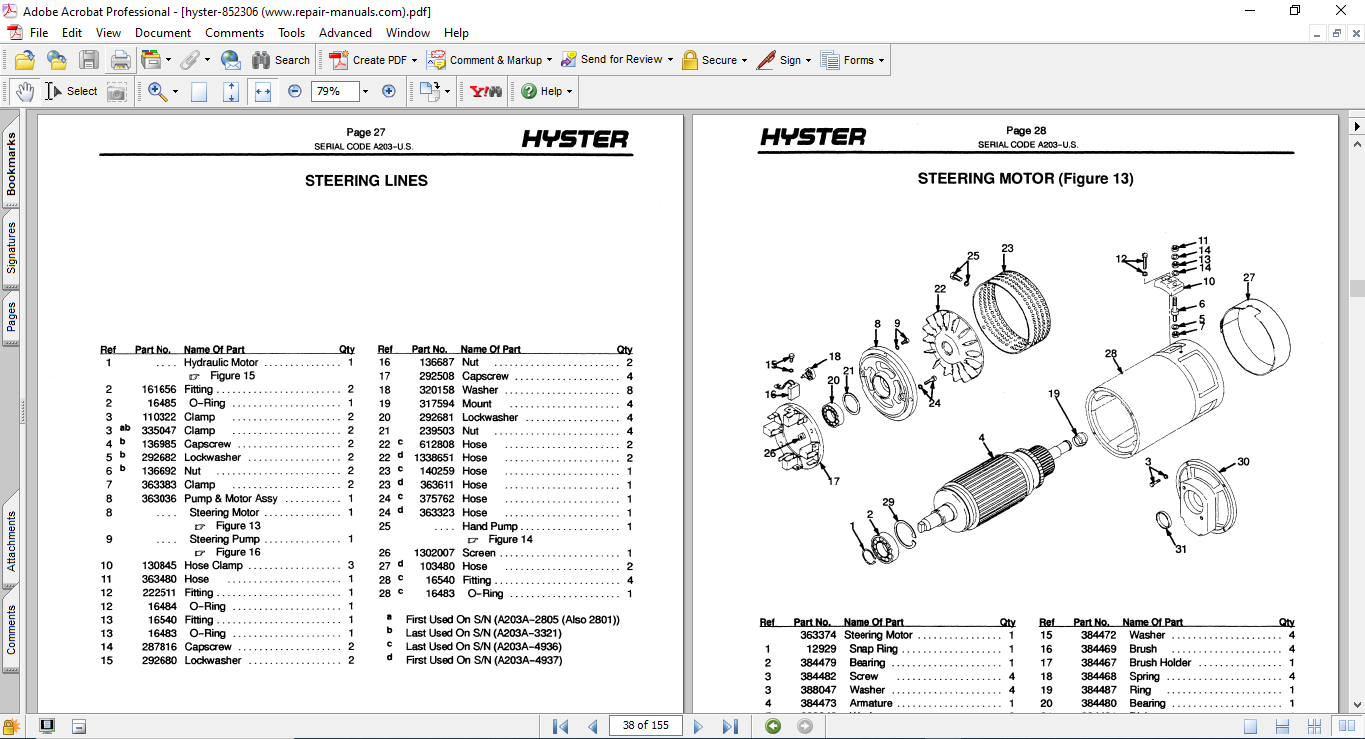1365x739 pixels.
Task: Click the Create PDF button
Action: [x=369, y=60]
